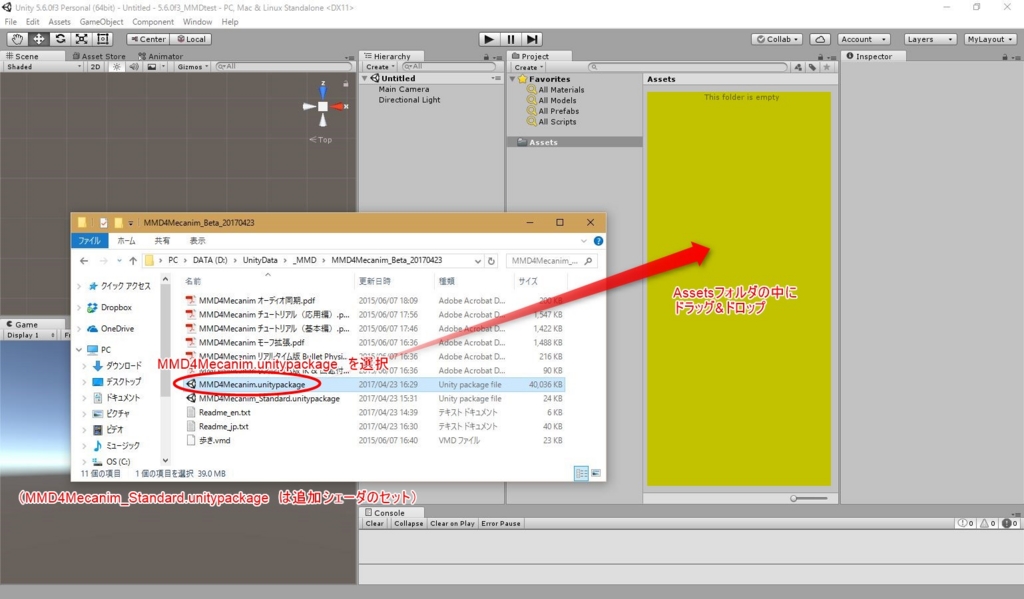Select All Materials favorite
This screenshot has height=599, width=1024.
[x=561, y=89]
